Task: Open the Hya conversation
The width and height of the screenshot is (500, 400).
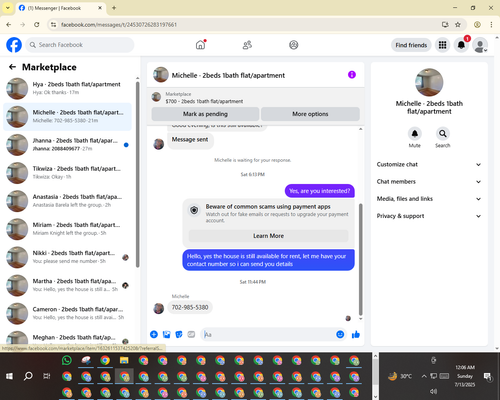Action: [67, 88]
